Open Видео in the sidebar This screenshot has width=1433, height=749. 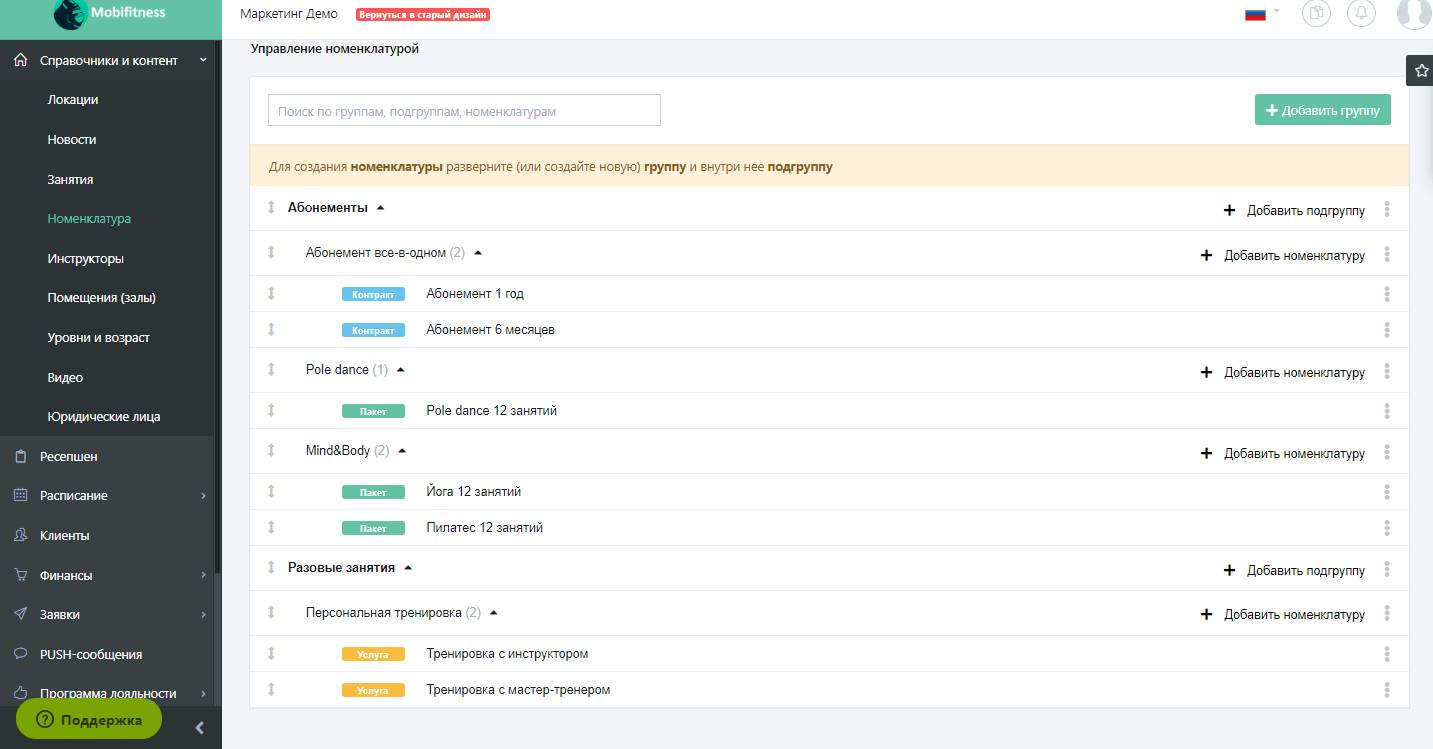65,378
